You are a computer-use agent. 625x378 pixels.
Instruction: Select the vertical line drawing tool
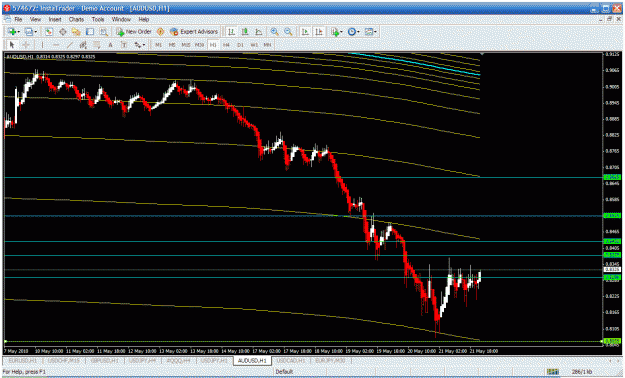click(x=42, y=45)
